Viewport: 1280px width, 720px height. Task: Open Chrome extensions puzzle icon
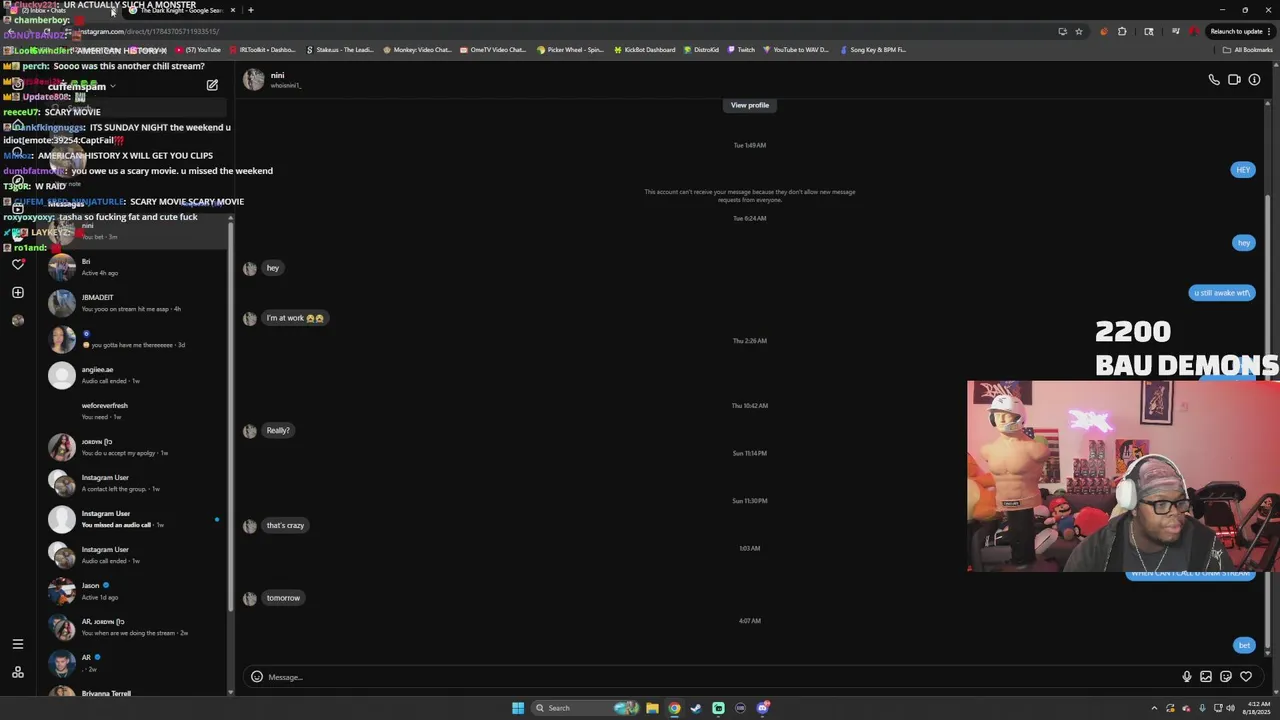[x=1122, y=31]
